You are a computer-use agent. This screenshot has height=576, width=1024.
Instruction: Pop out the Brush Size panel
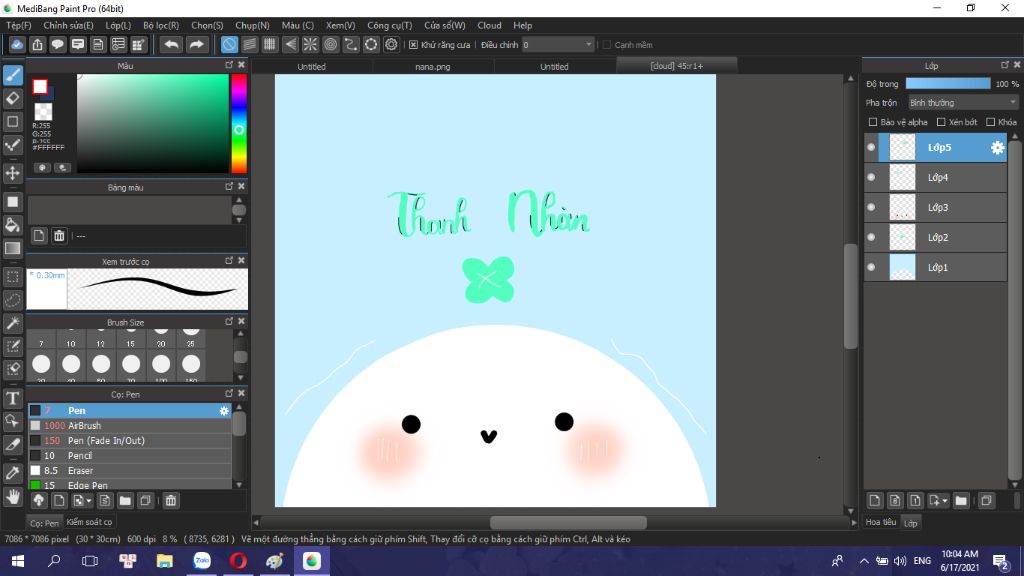click(229, 321)
